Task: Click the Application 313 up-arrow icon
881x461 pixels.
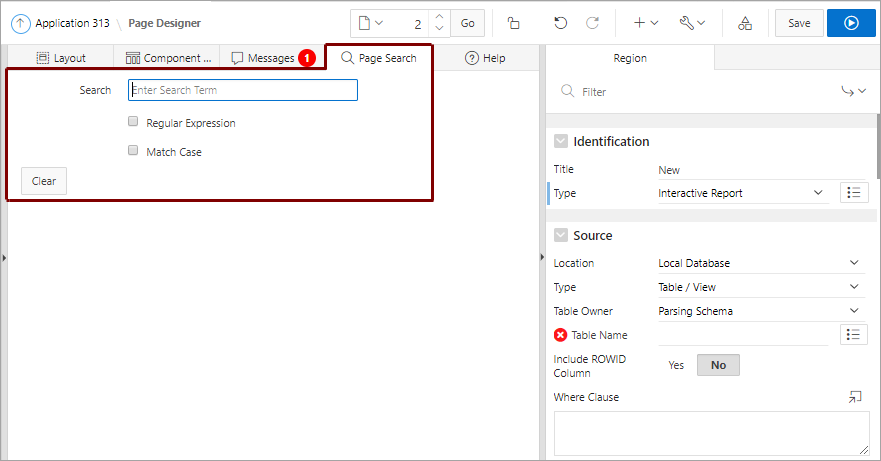Action: tap(21, 24)
